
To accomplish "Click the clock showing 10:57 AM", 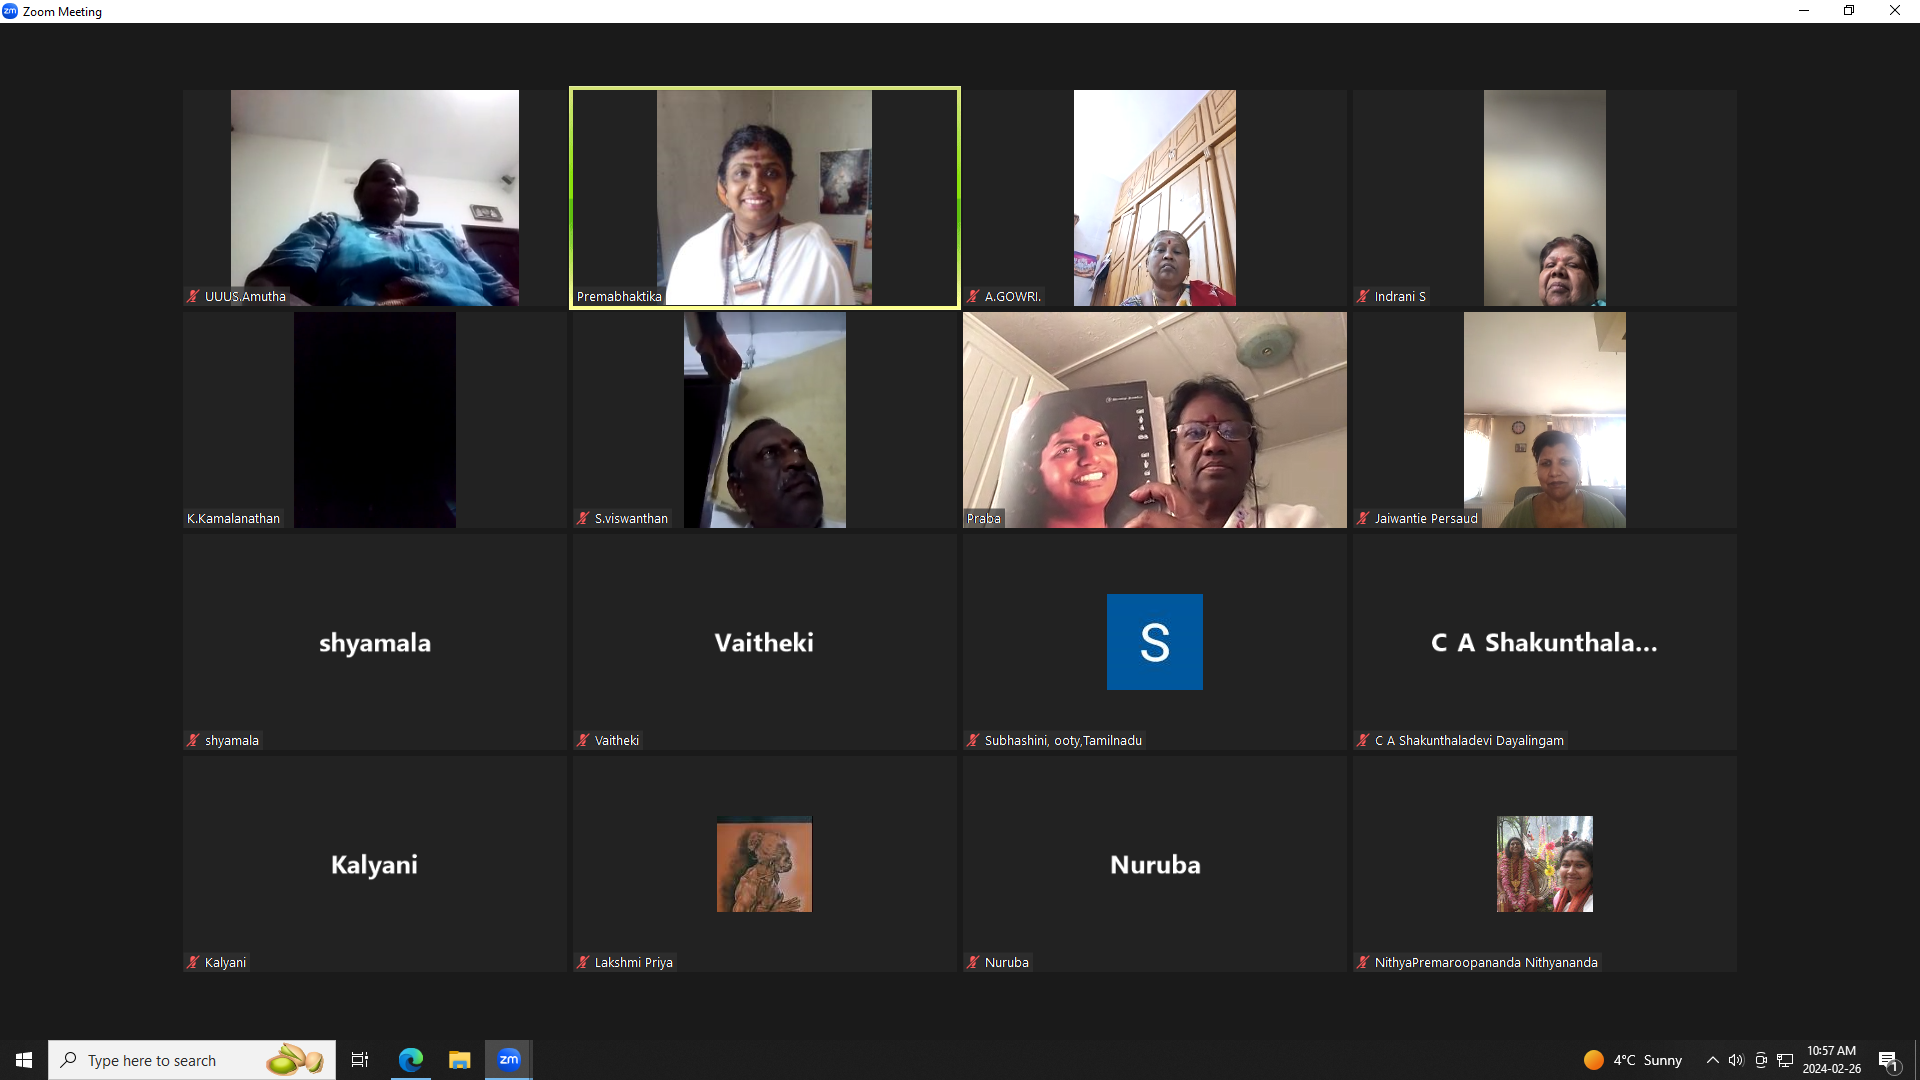I will [1831, 1060].
